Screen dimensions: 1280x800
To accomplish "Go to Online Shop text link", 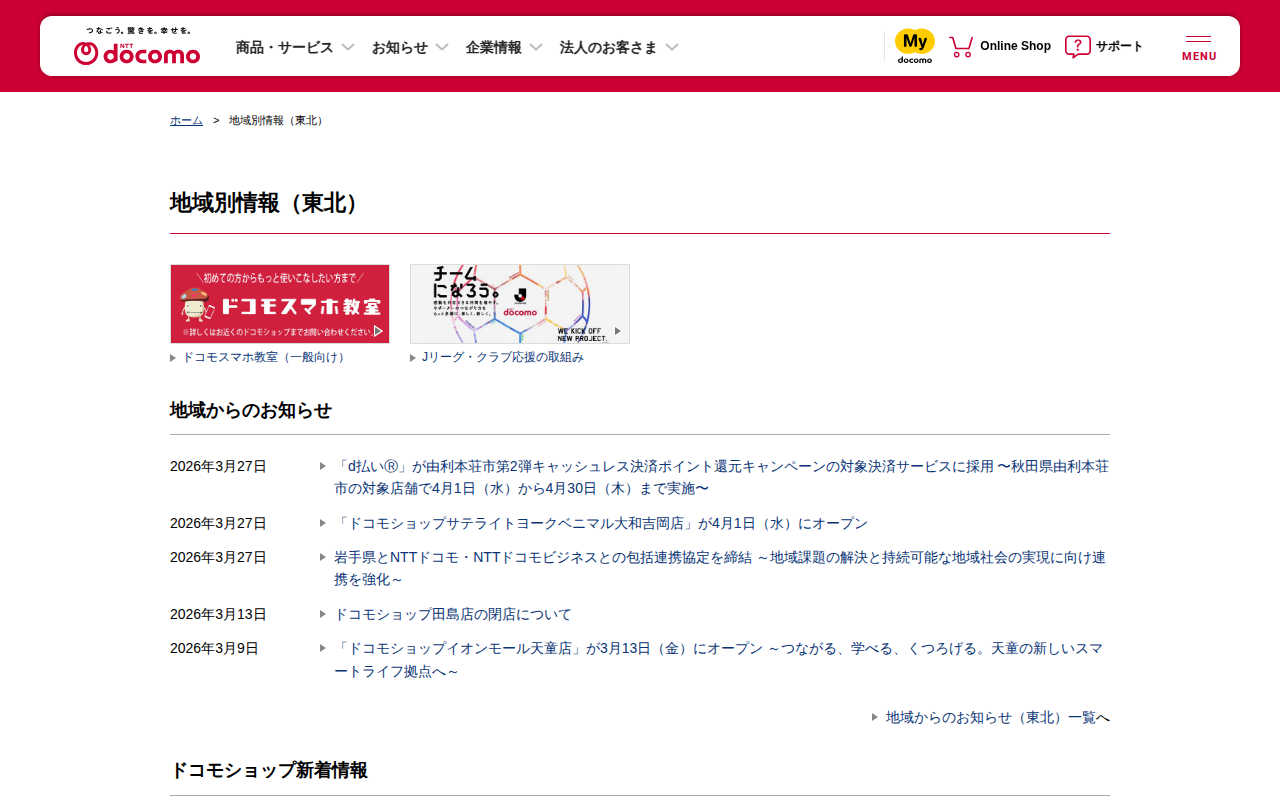I will point(1015,46).
